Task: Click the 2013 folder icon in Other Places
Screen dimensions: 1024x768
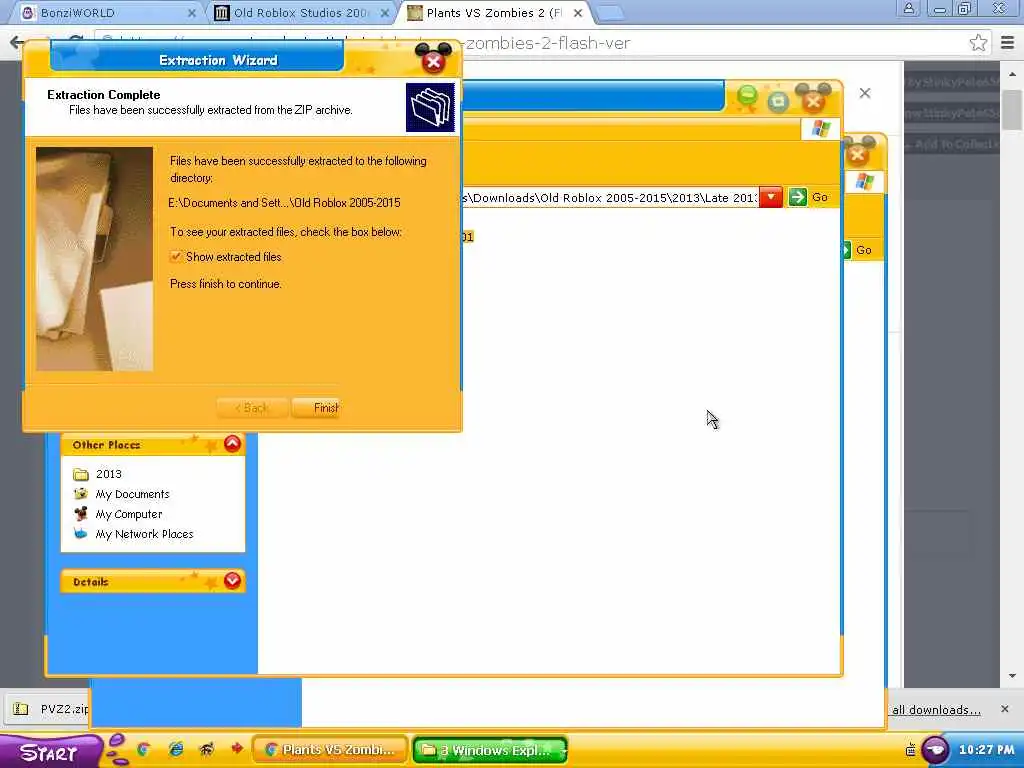Action: click(81, 473)
